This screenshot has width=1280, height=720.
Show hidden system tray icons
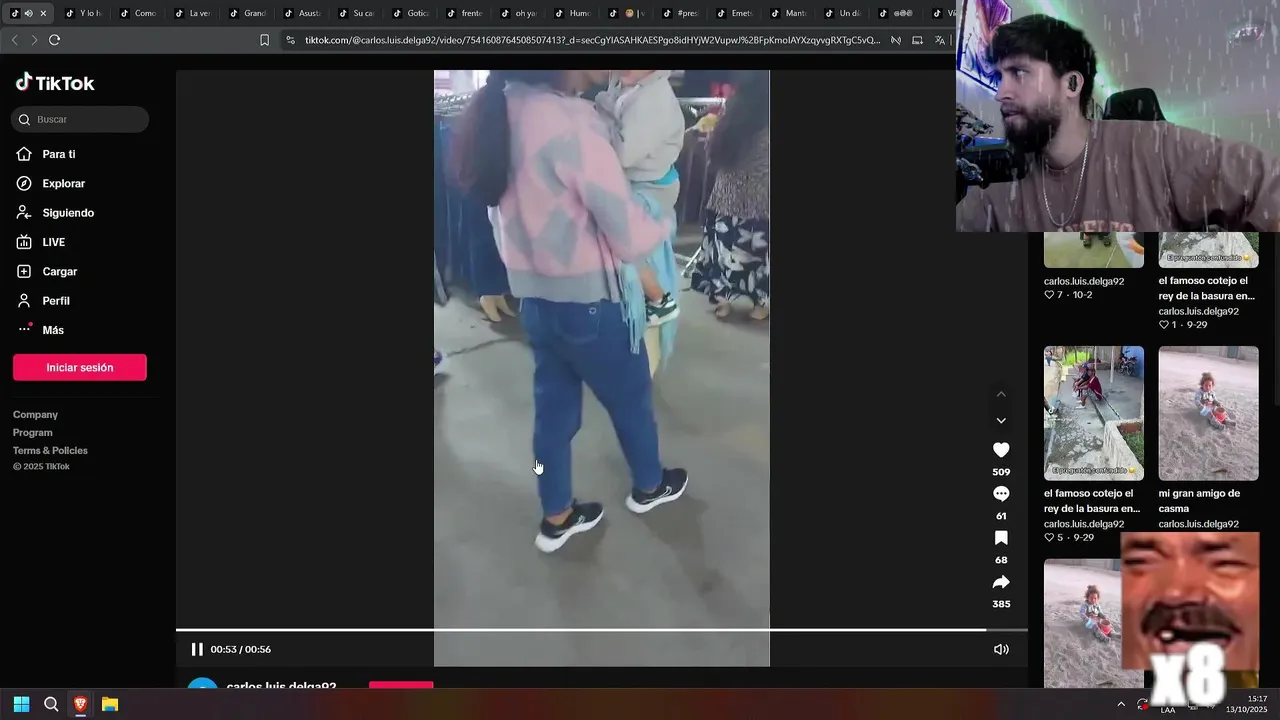point(1121,704)
